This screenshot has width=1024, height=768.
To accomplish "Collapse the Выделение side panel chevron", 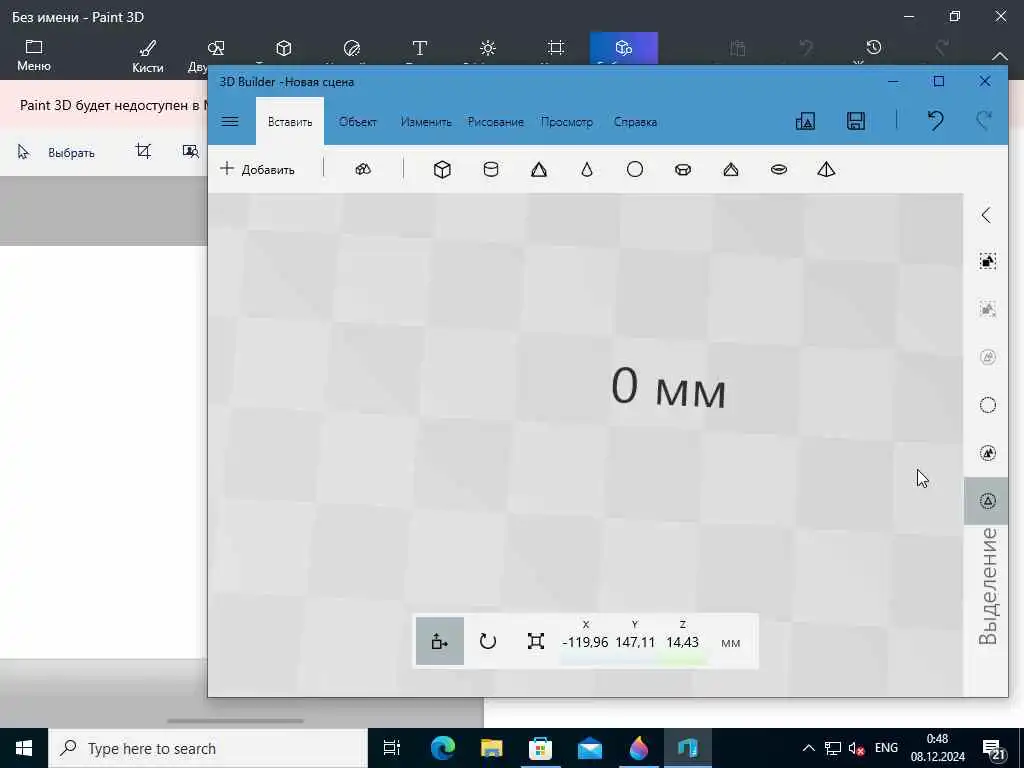I will [987, 215].
